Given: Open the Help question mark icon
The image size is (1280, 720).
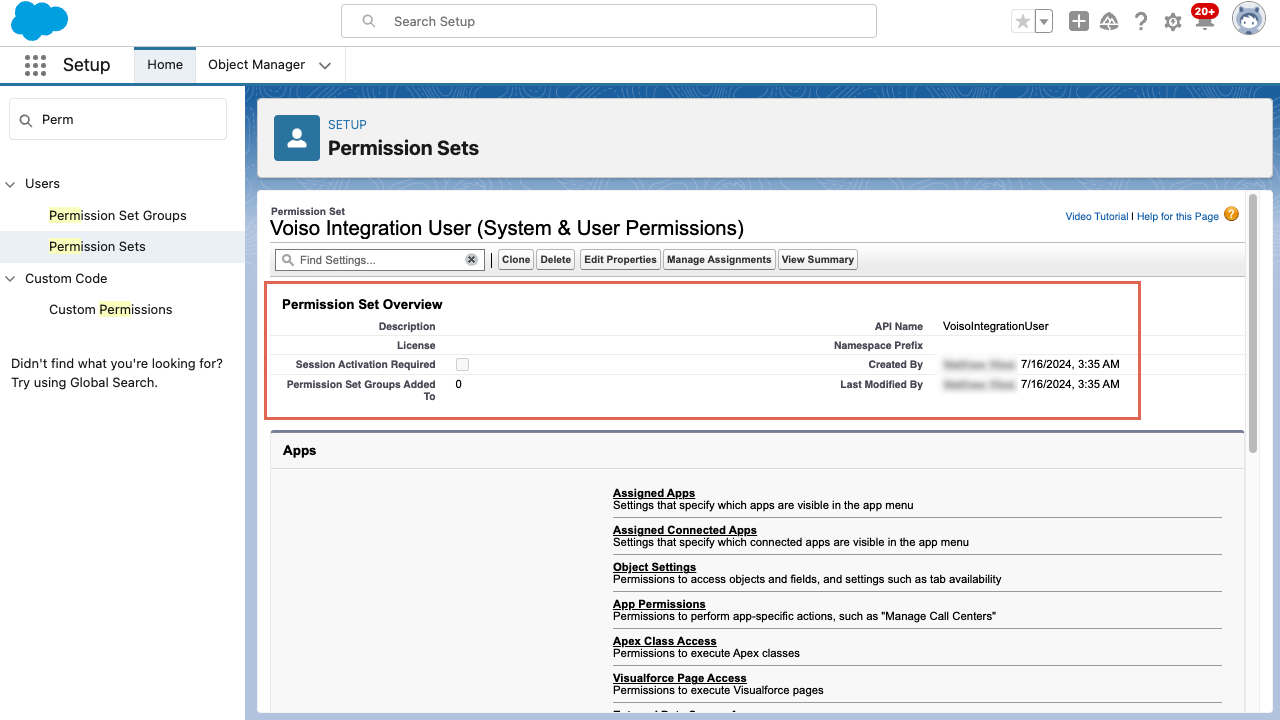Looking at the screenshot, I should (1141, 21).
